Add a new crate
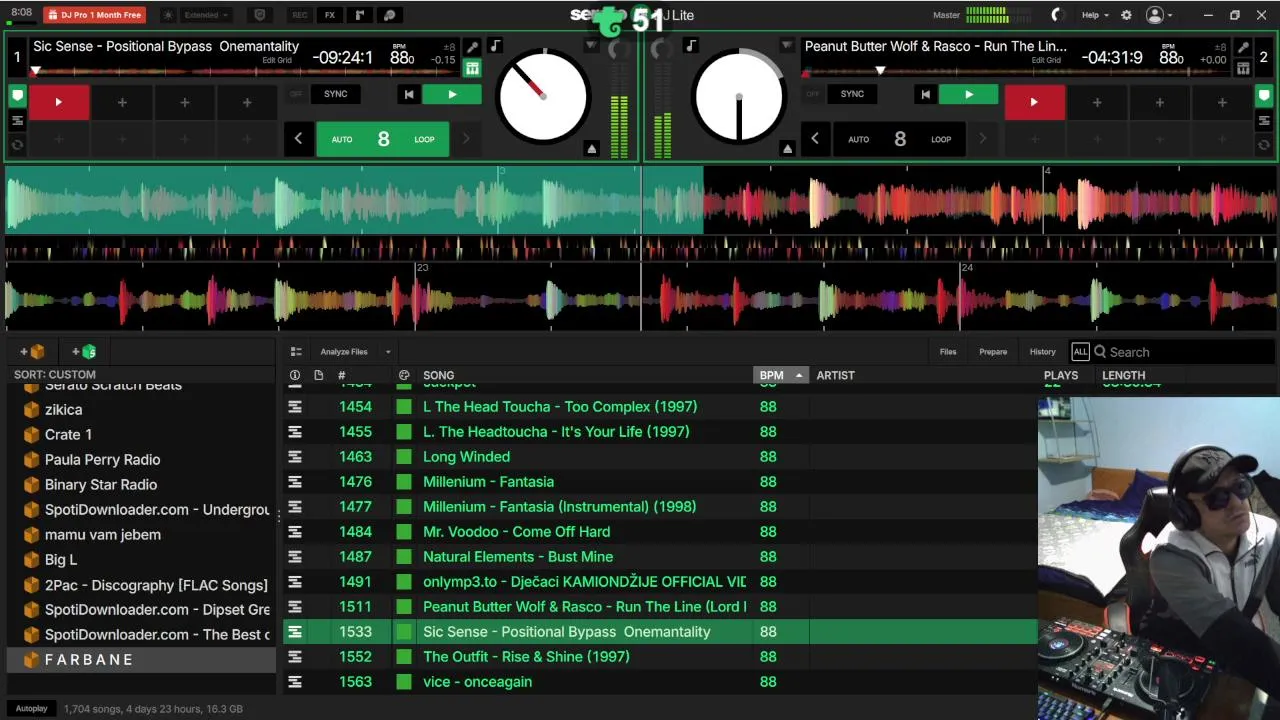The height and width of the screenshot is (720, 1280). (x=32, y=352)
